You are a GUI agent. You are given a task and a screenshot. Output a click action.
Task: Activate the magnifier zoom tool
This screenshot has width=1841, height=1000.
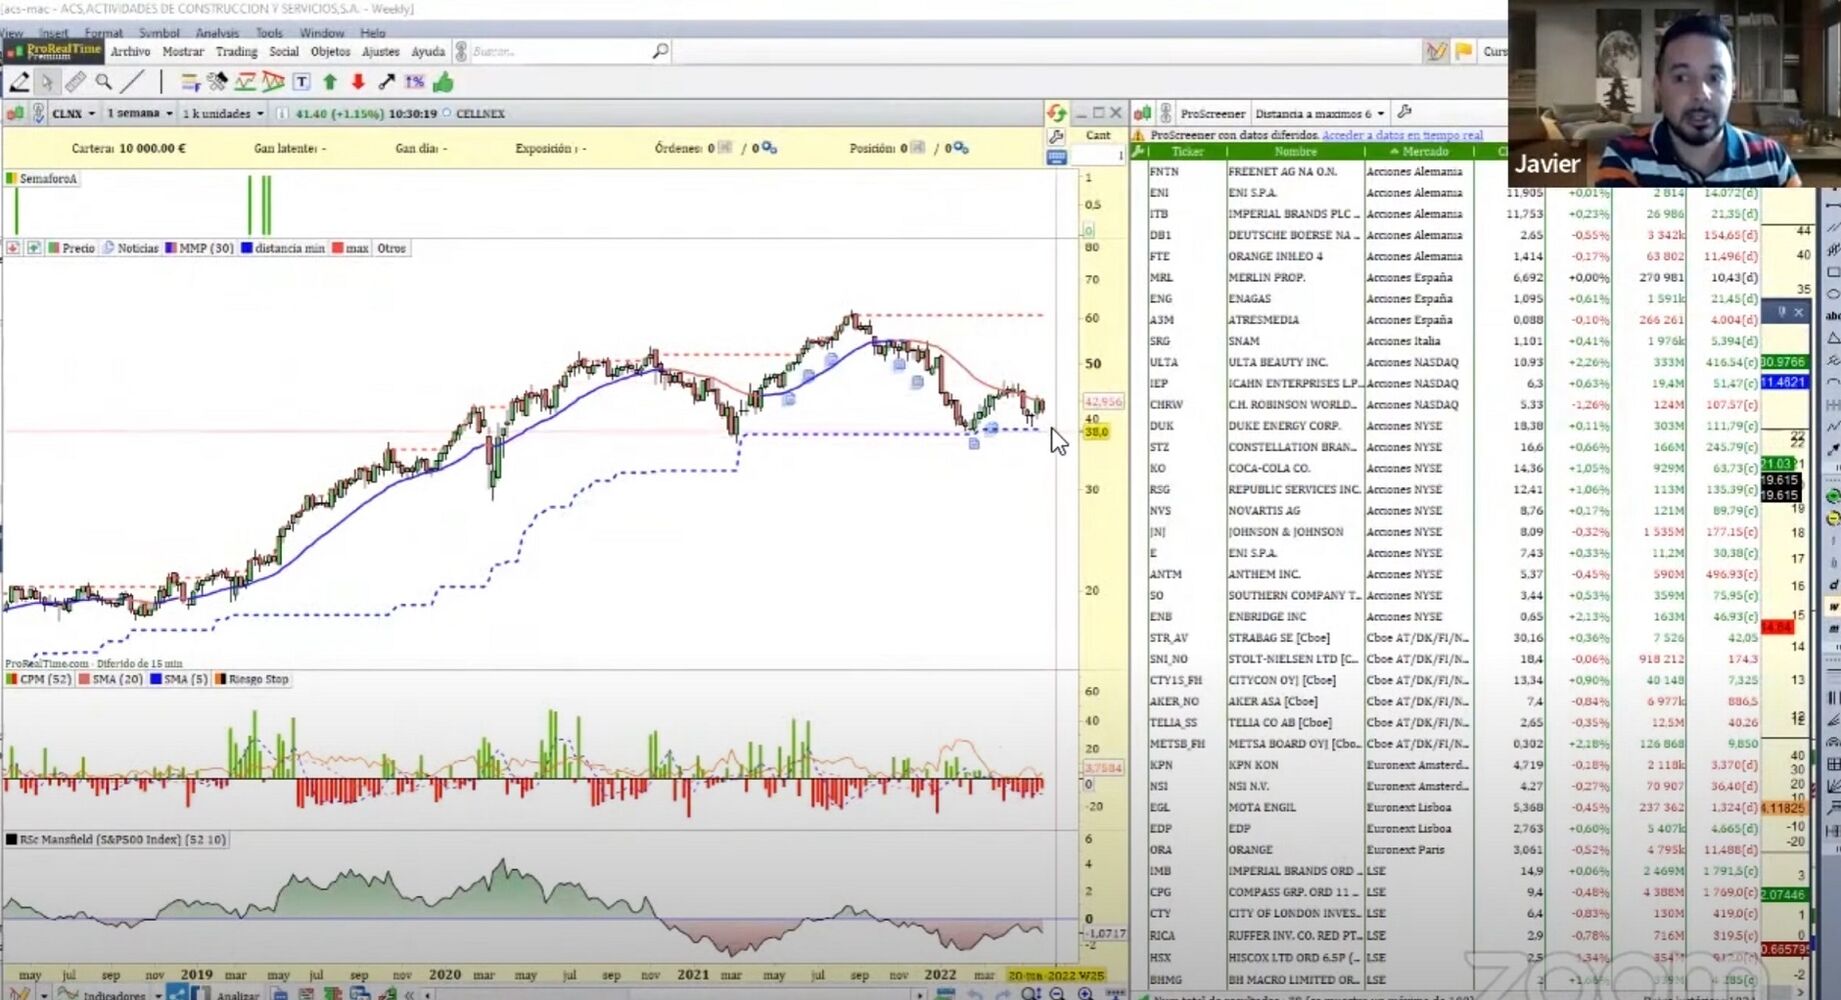click(x=104, y=82)
